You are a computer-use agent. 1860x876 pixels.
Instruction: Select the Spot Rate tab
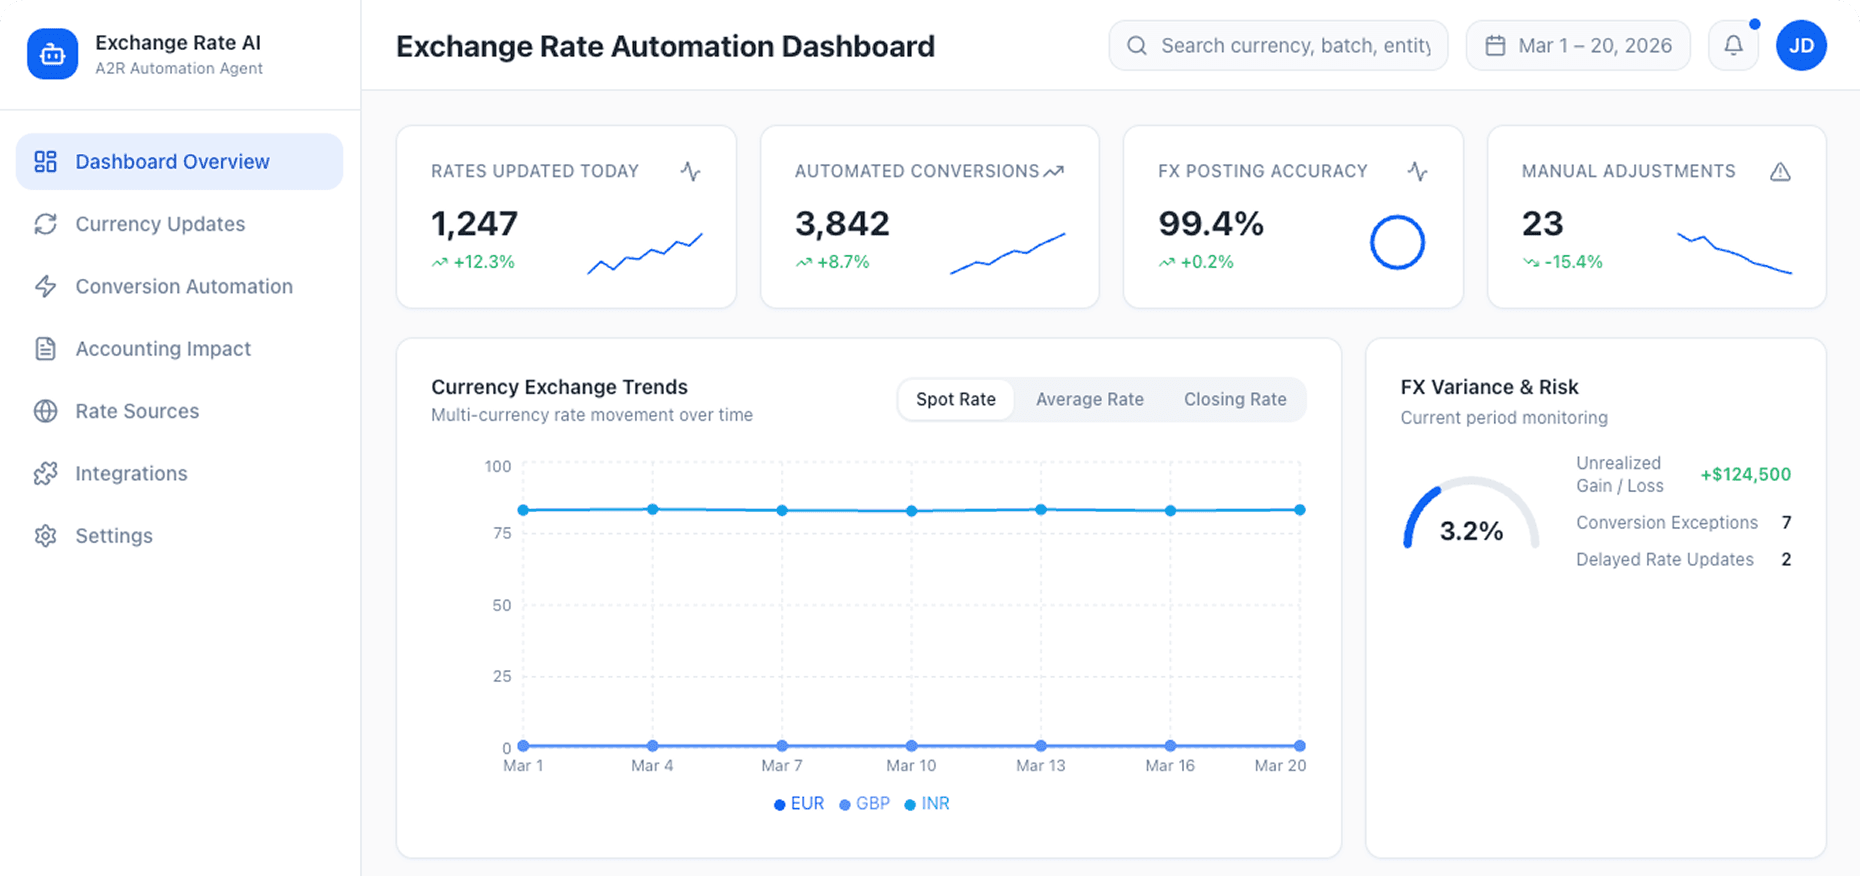(956, 399)
